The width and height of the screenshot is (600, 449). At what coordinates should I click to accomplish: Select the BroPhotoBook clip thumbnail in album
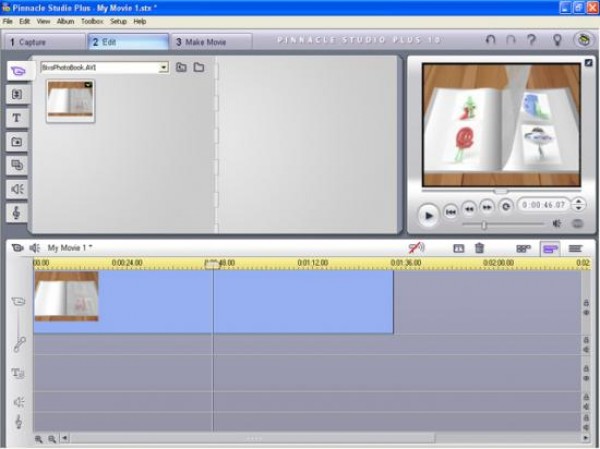point(71,101)
